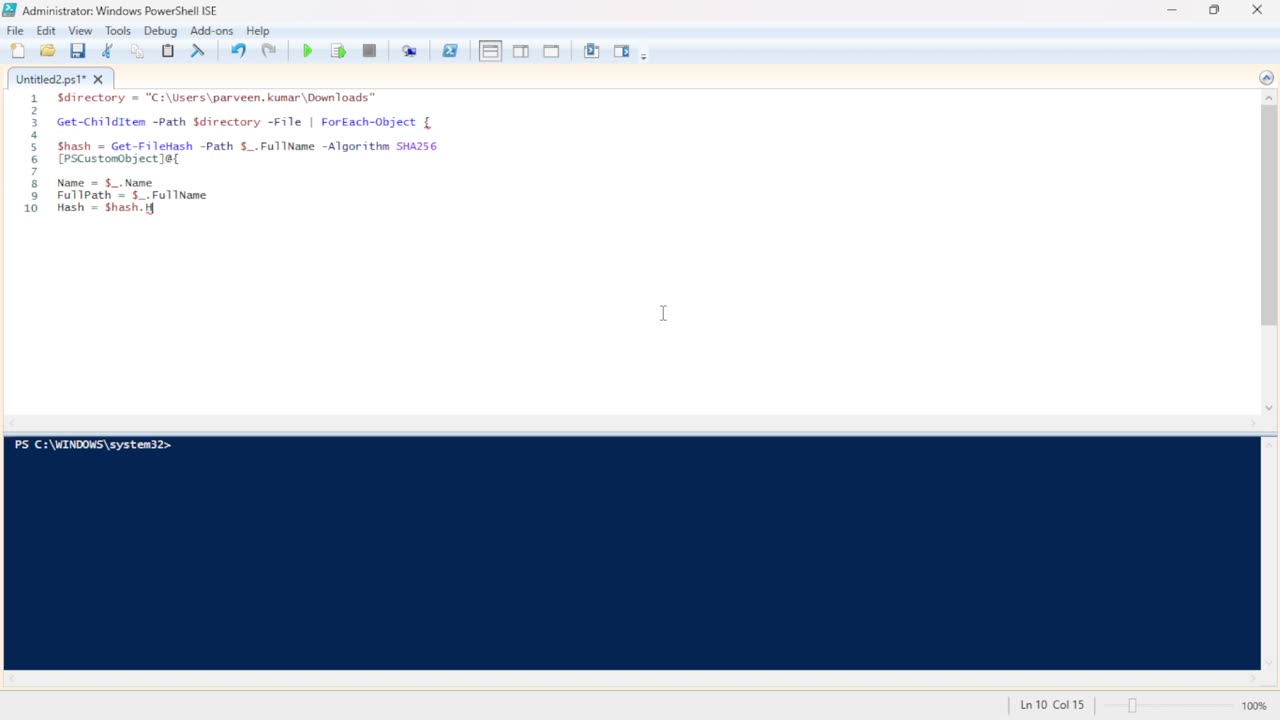Save the script with the Save icon
This screenshot has width=1280, height=720.
(77, 51)
